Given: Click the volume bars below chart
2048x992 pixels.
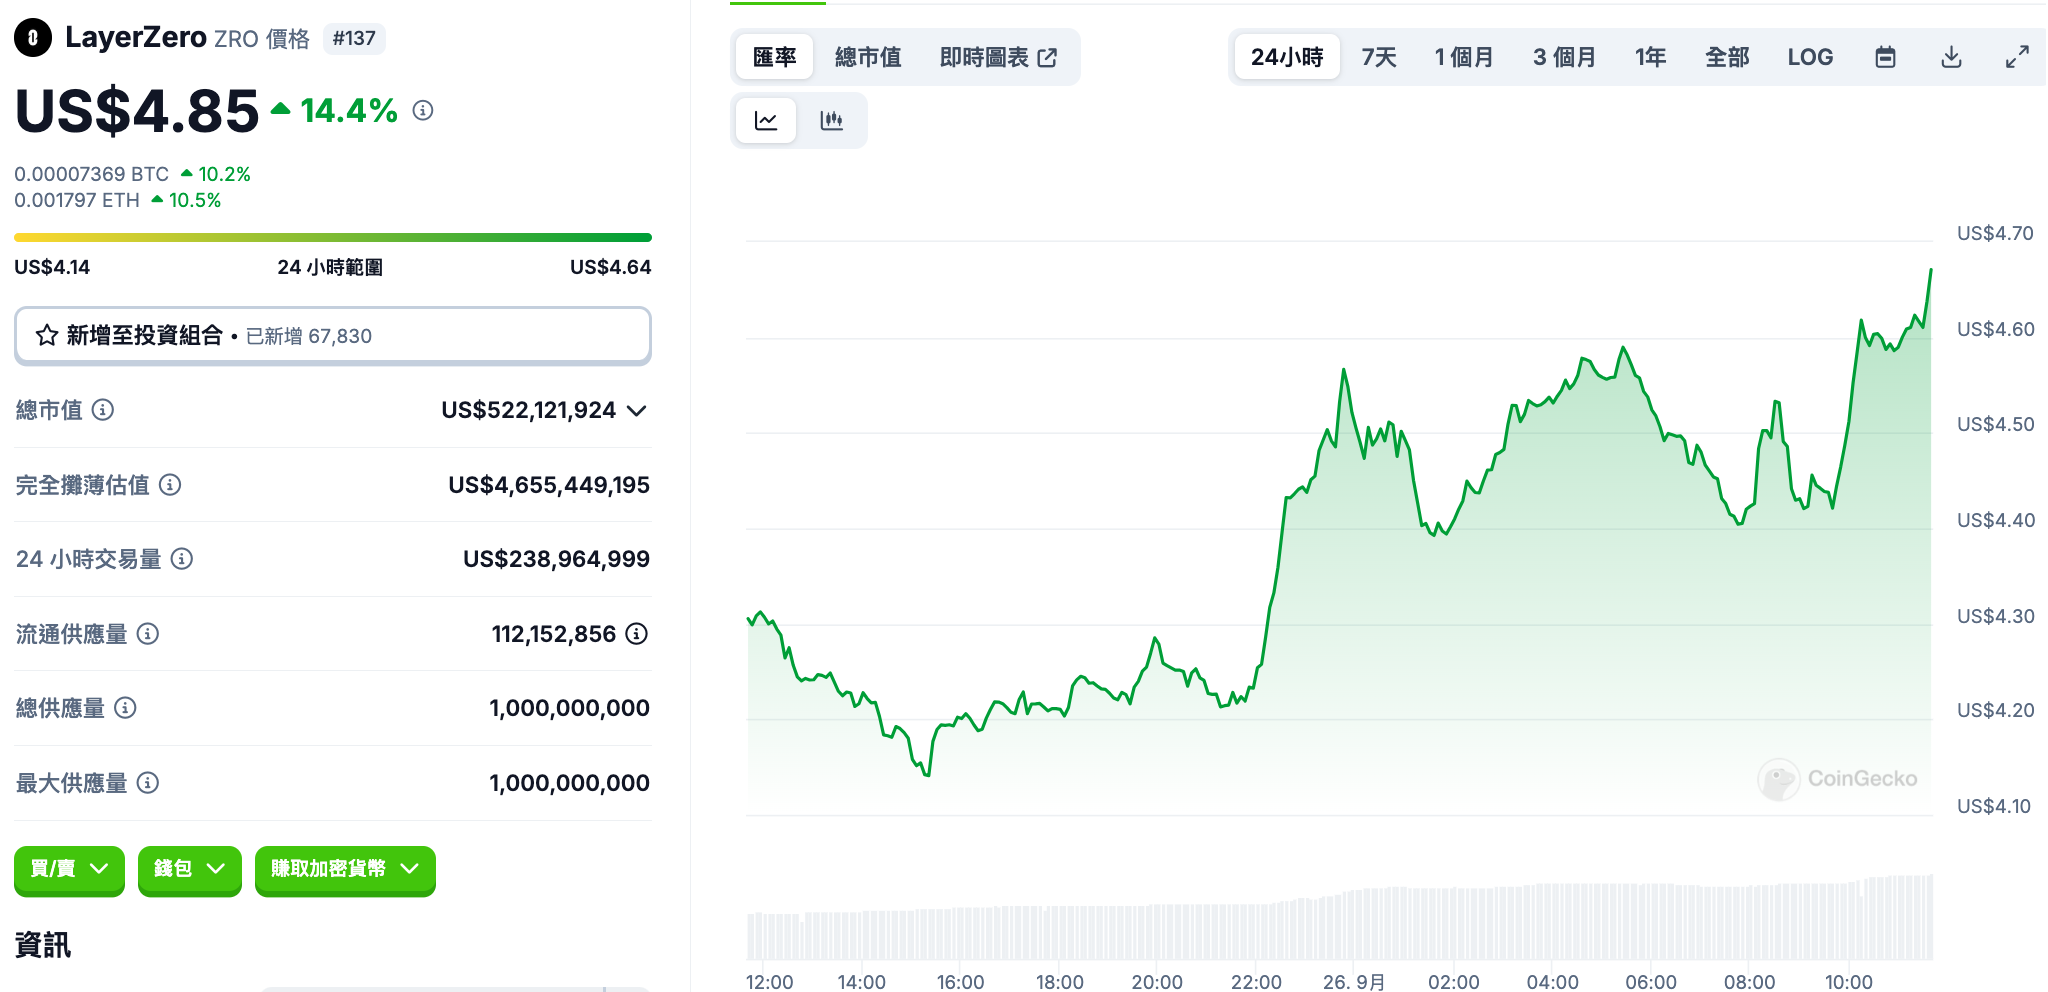Looking at the screenshot, I should [1339, 918].
